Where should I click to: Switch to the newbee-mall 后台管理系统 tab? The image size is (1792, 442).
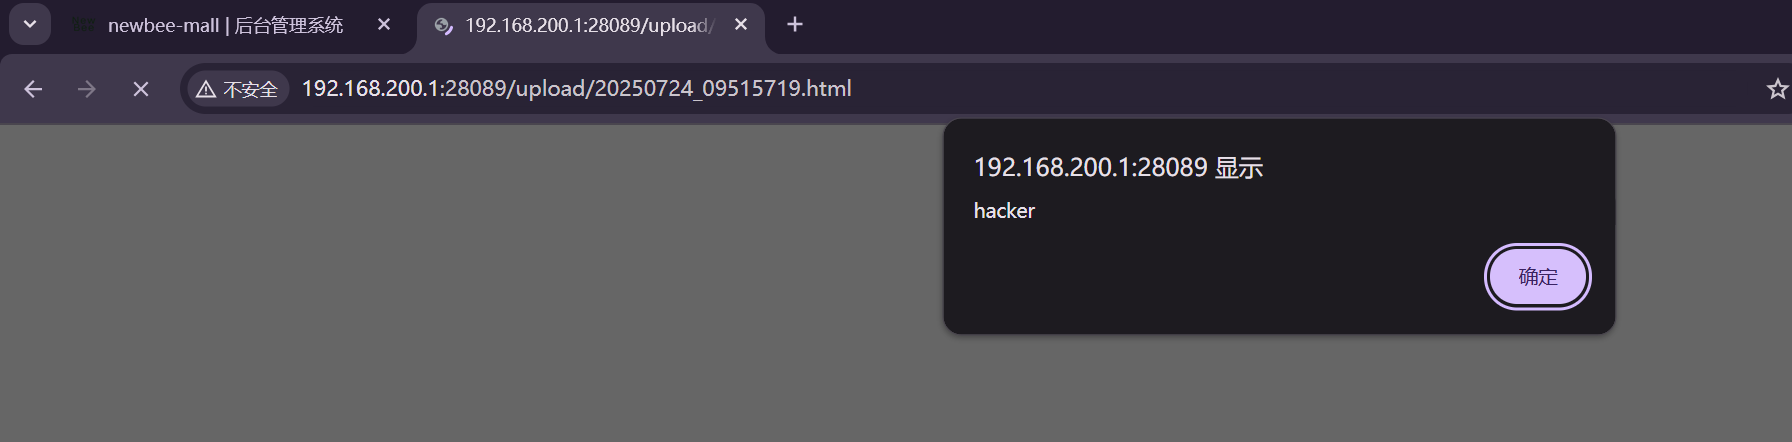[225, 25]
